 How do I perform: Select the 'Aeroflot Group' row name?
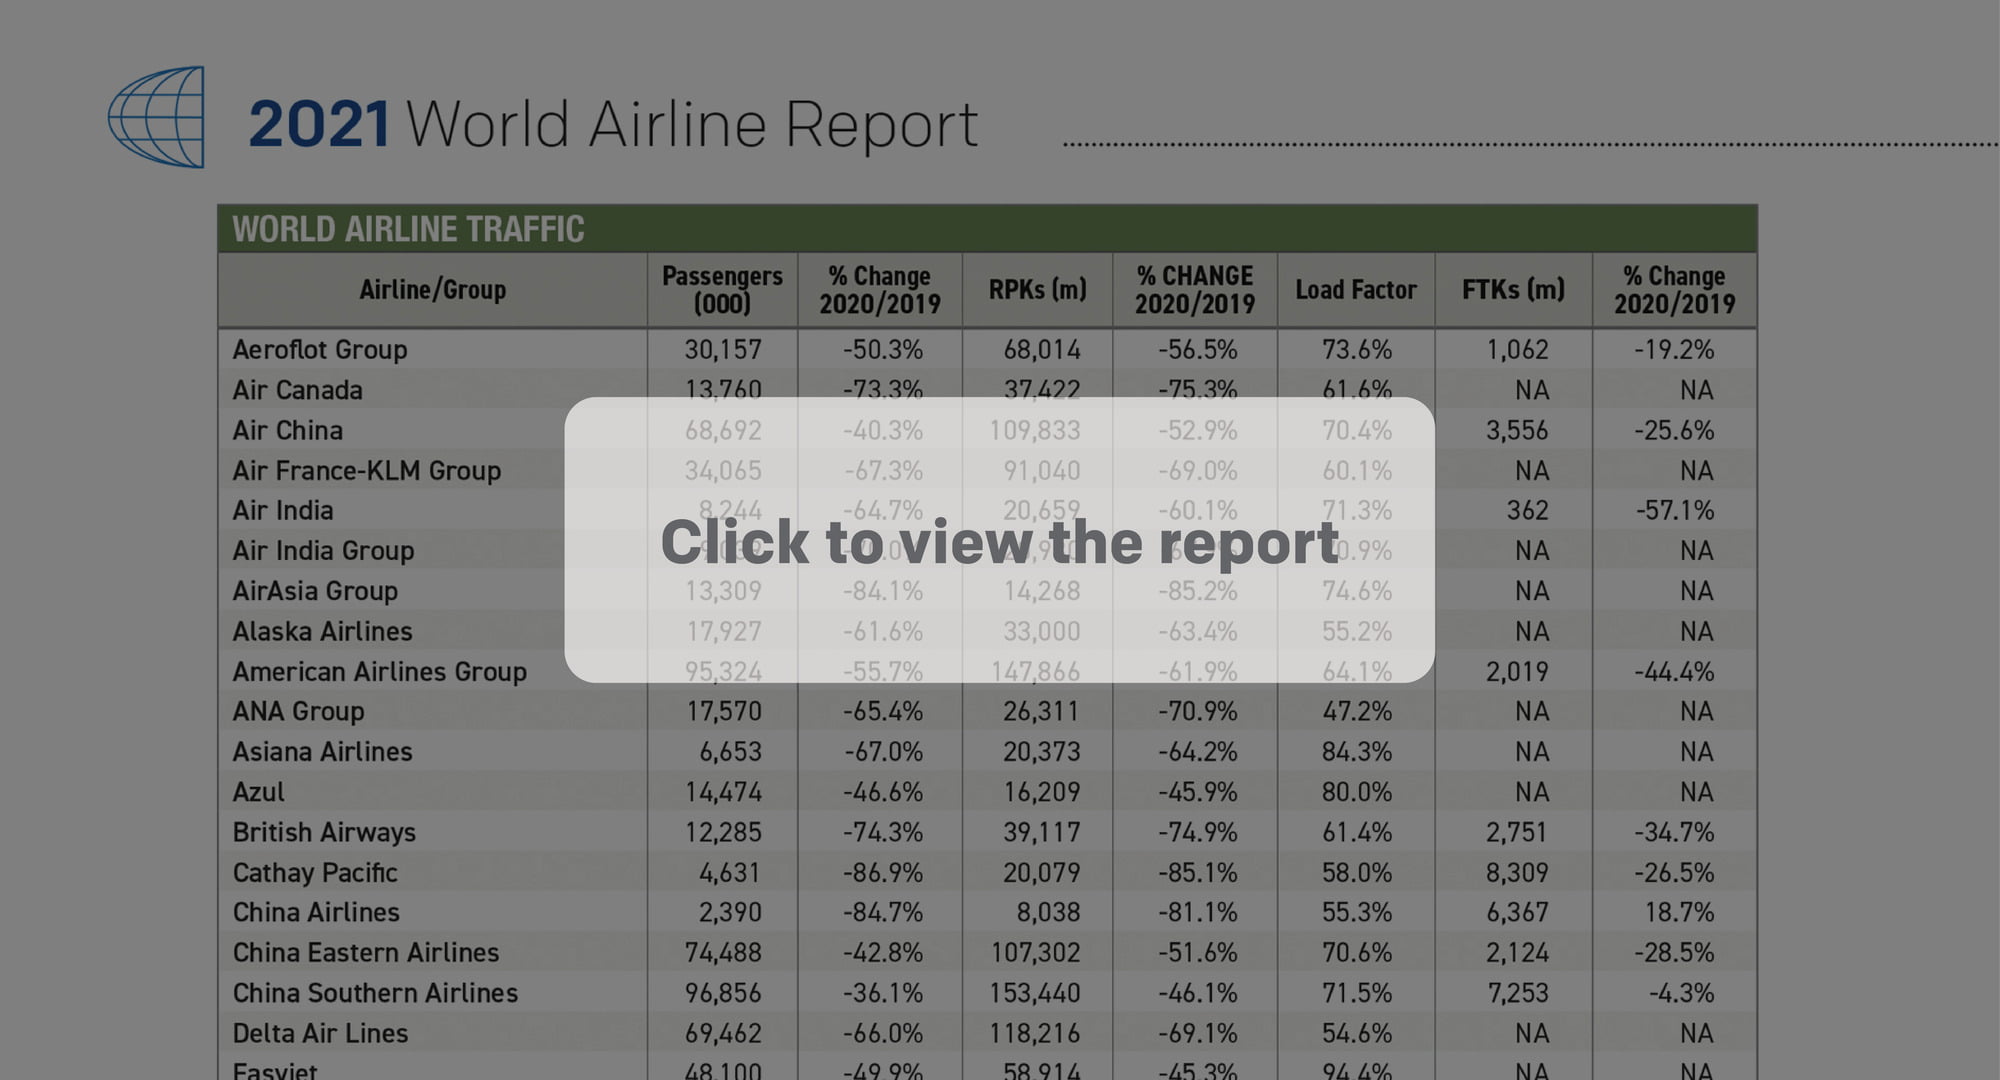click(x=320, y=350)
